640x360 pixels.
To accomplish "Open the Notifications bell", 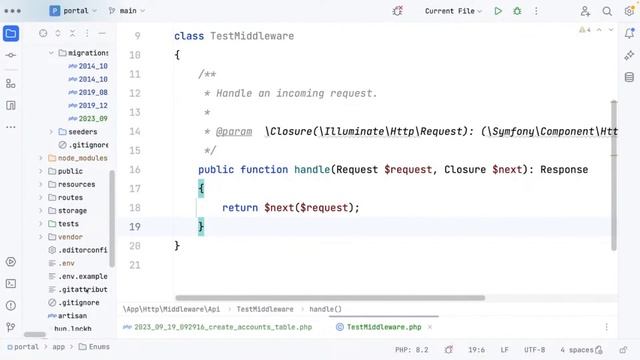I will pos(629,33).
